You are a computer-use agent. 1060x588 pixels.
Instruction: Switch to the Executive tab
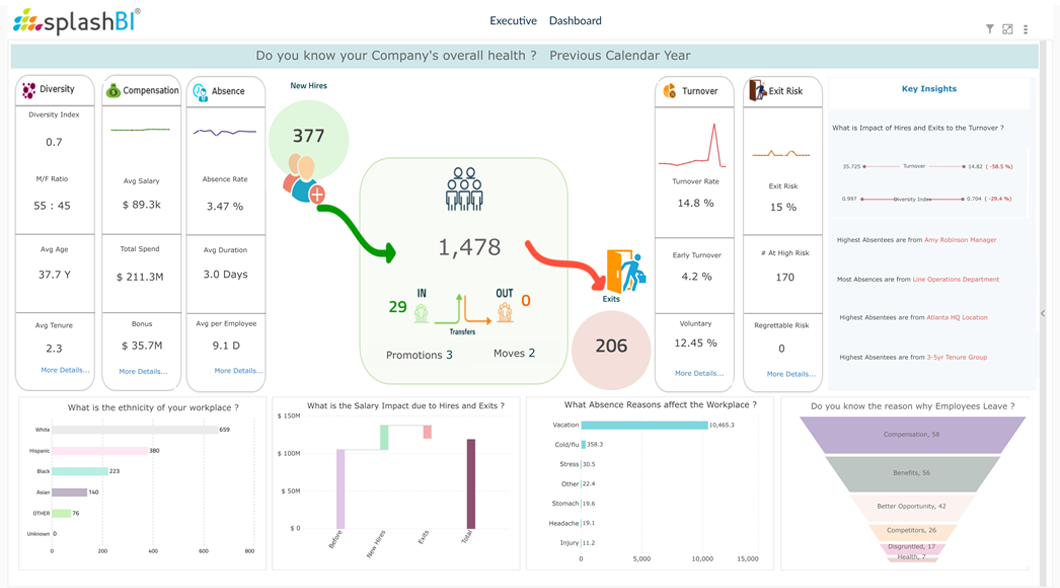511,20
